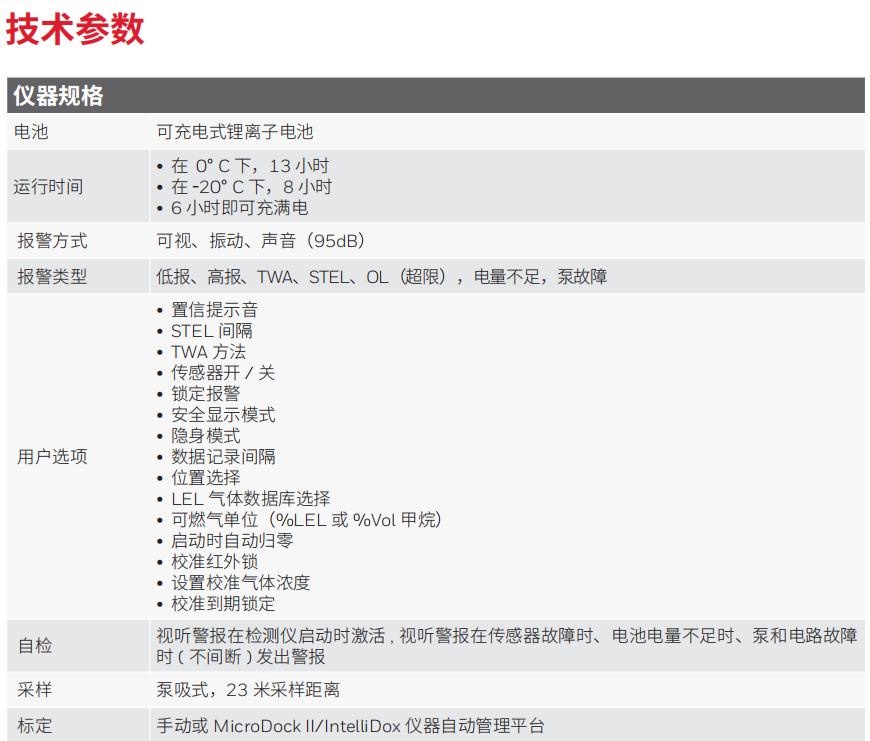Select the 自检 row label
The width and height of the screenshot is (870, 741).
point(35,646)
